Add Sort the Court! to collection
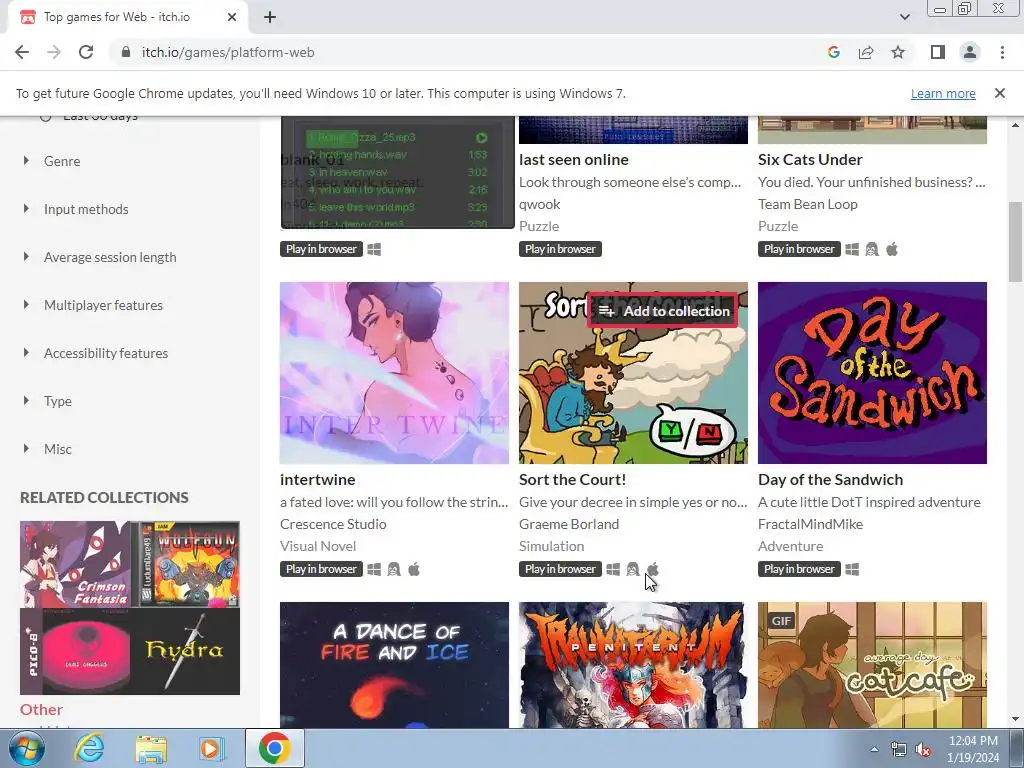 (664, 311)
